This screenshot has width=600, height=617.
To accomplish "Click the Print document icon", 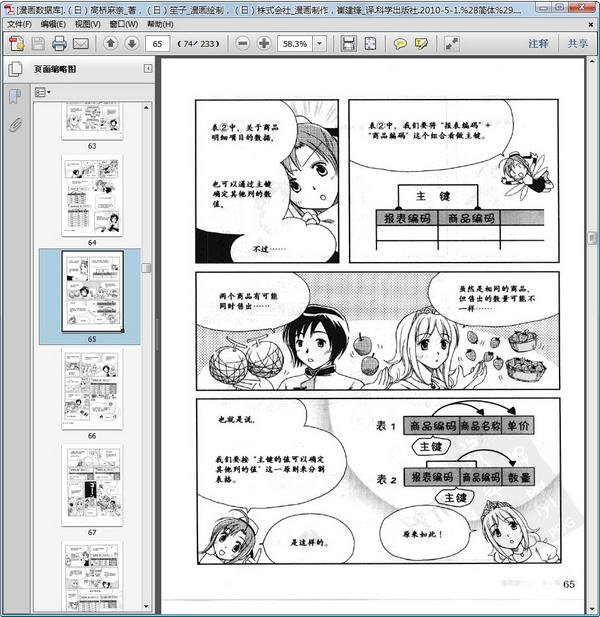I will [x=59, y=43].
